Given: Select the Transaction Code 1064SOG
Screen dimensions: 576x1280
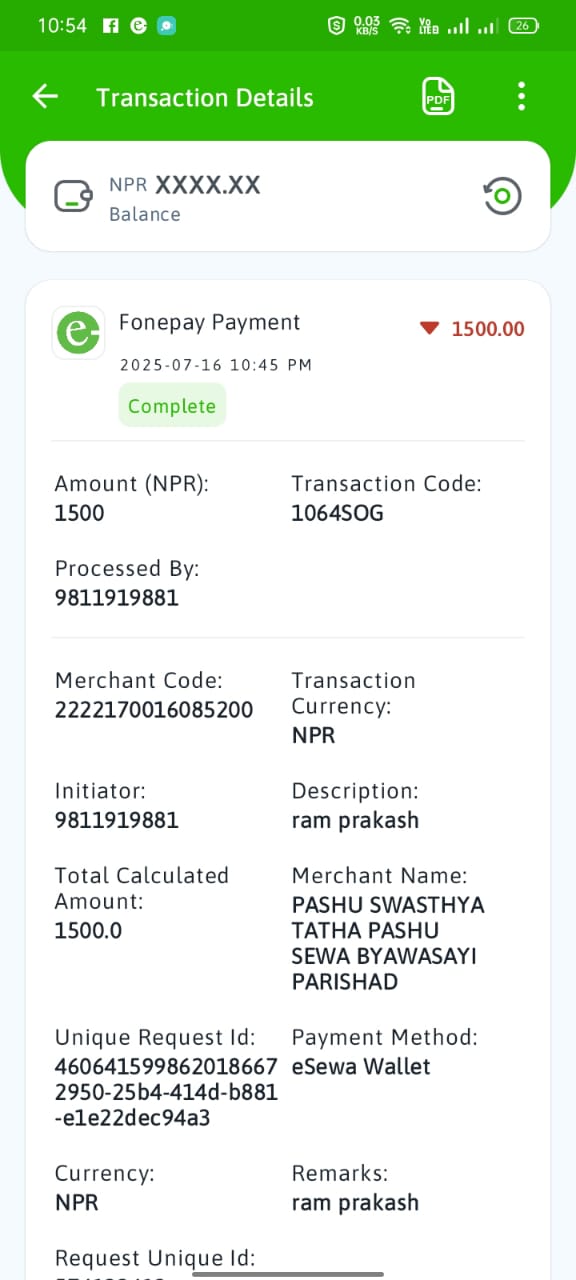Looking at the screenshot, I should pos(337,514).
